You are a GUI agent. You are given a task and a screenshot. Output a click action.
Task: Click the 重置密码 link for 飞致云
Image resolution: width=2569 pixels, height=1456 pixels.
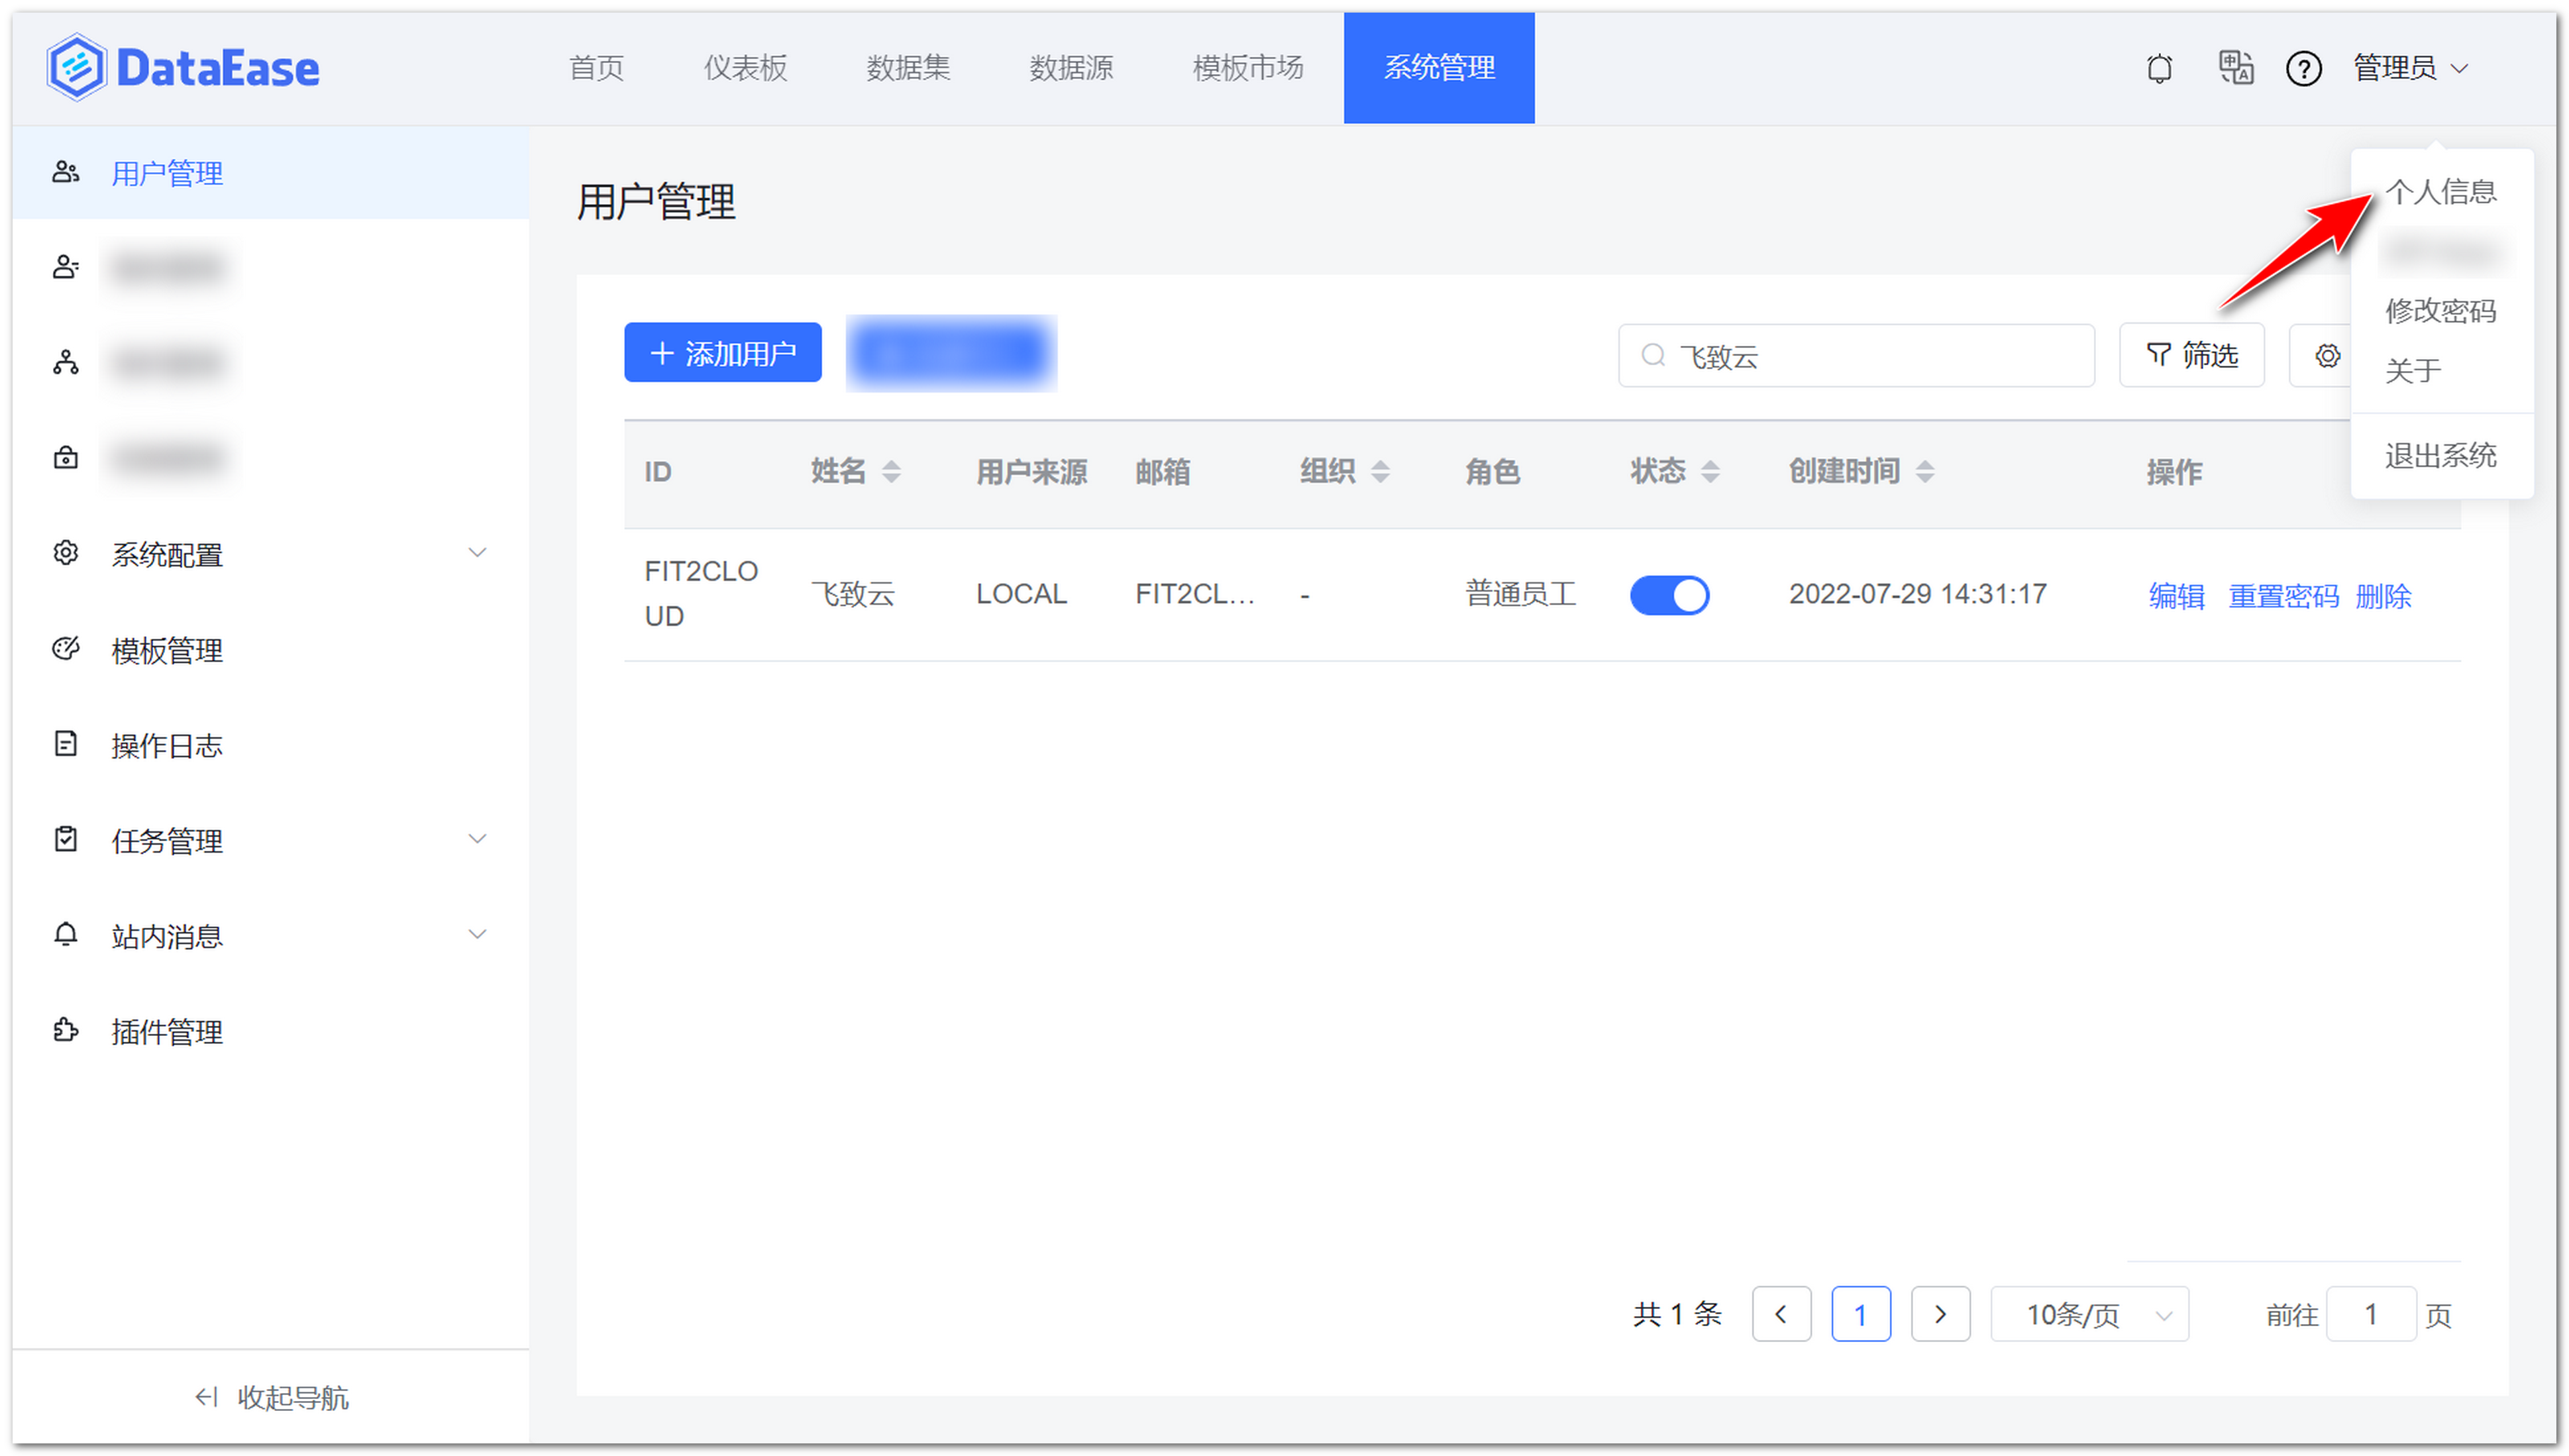tap(2283, 595)
